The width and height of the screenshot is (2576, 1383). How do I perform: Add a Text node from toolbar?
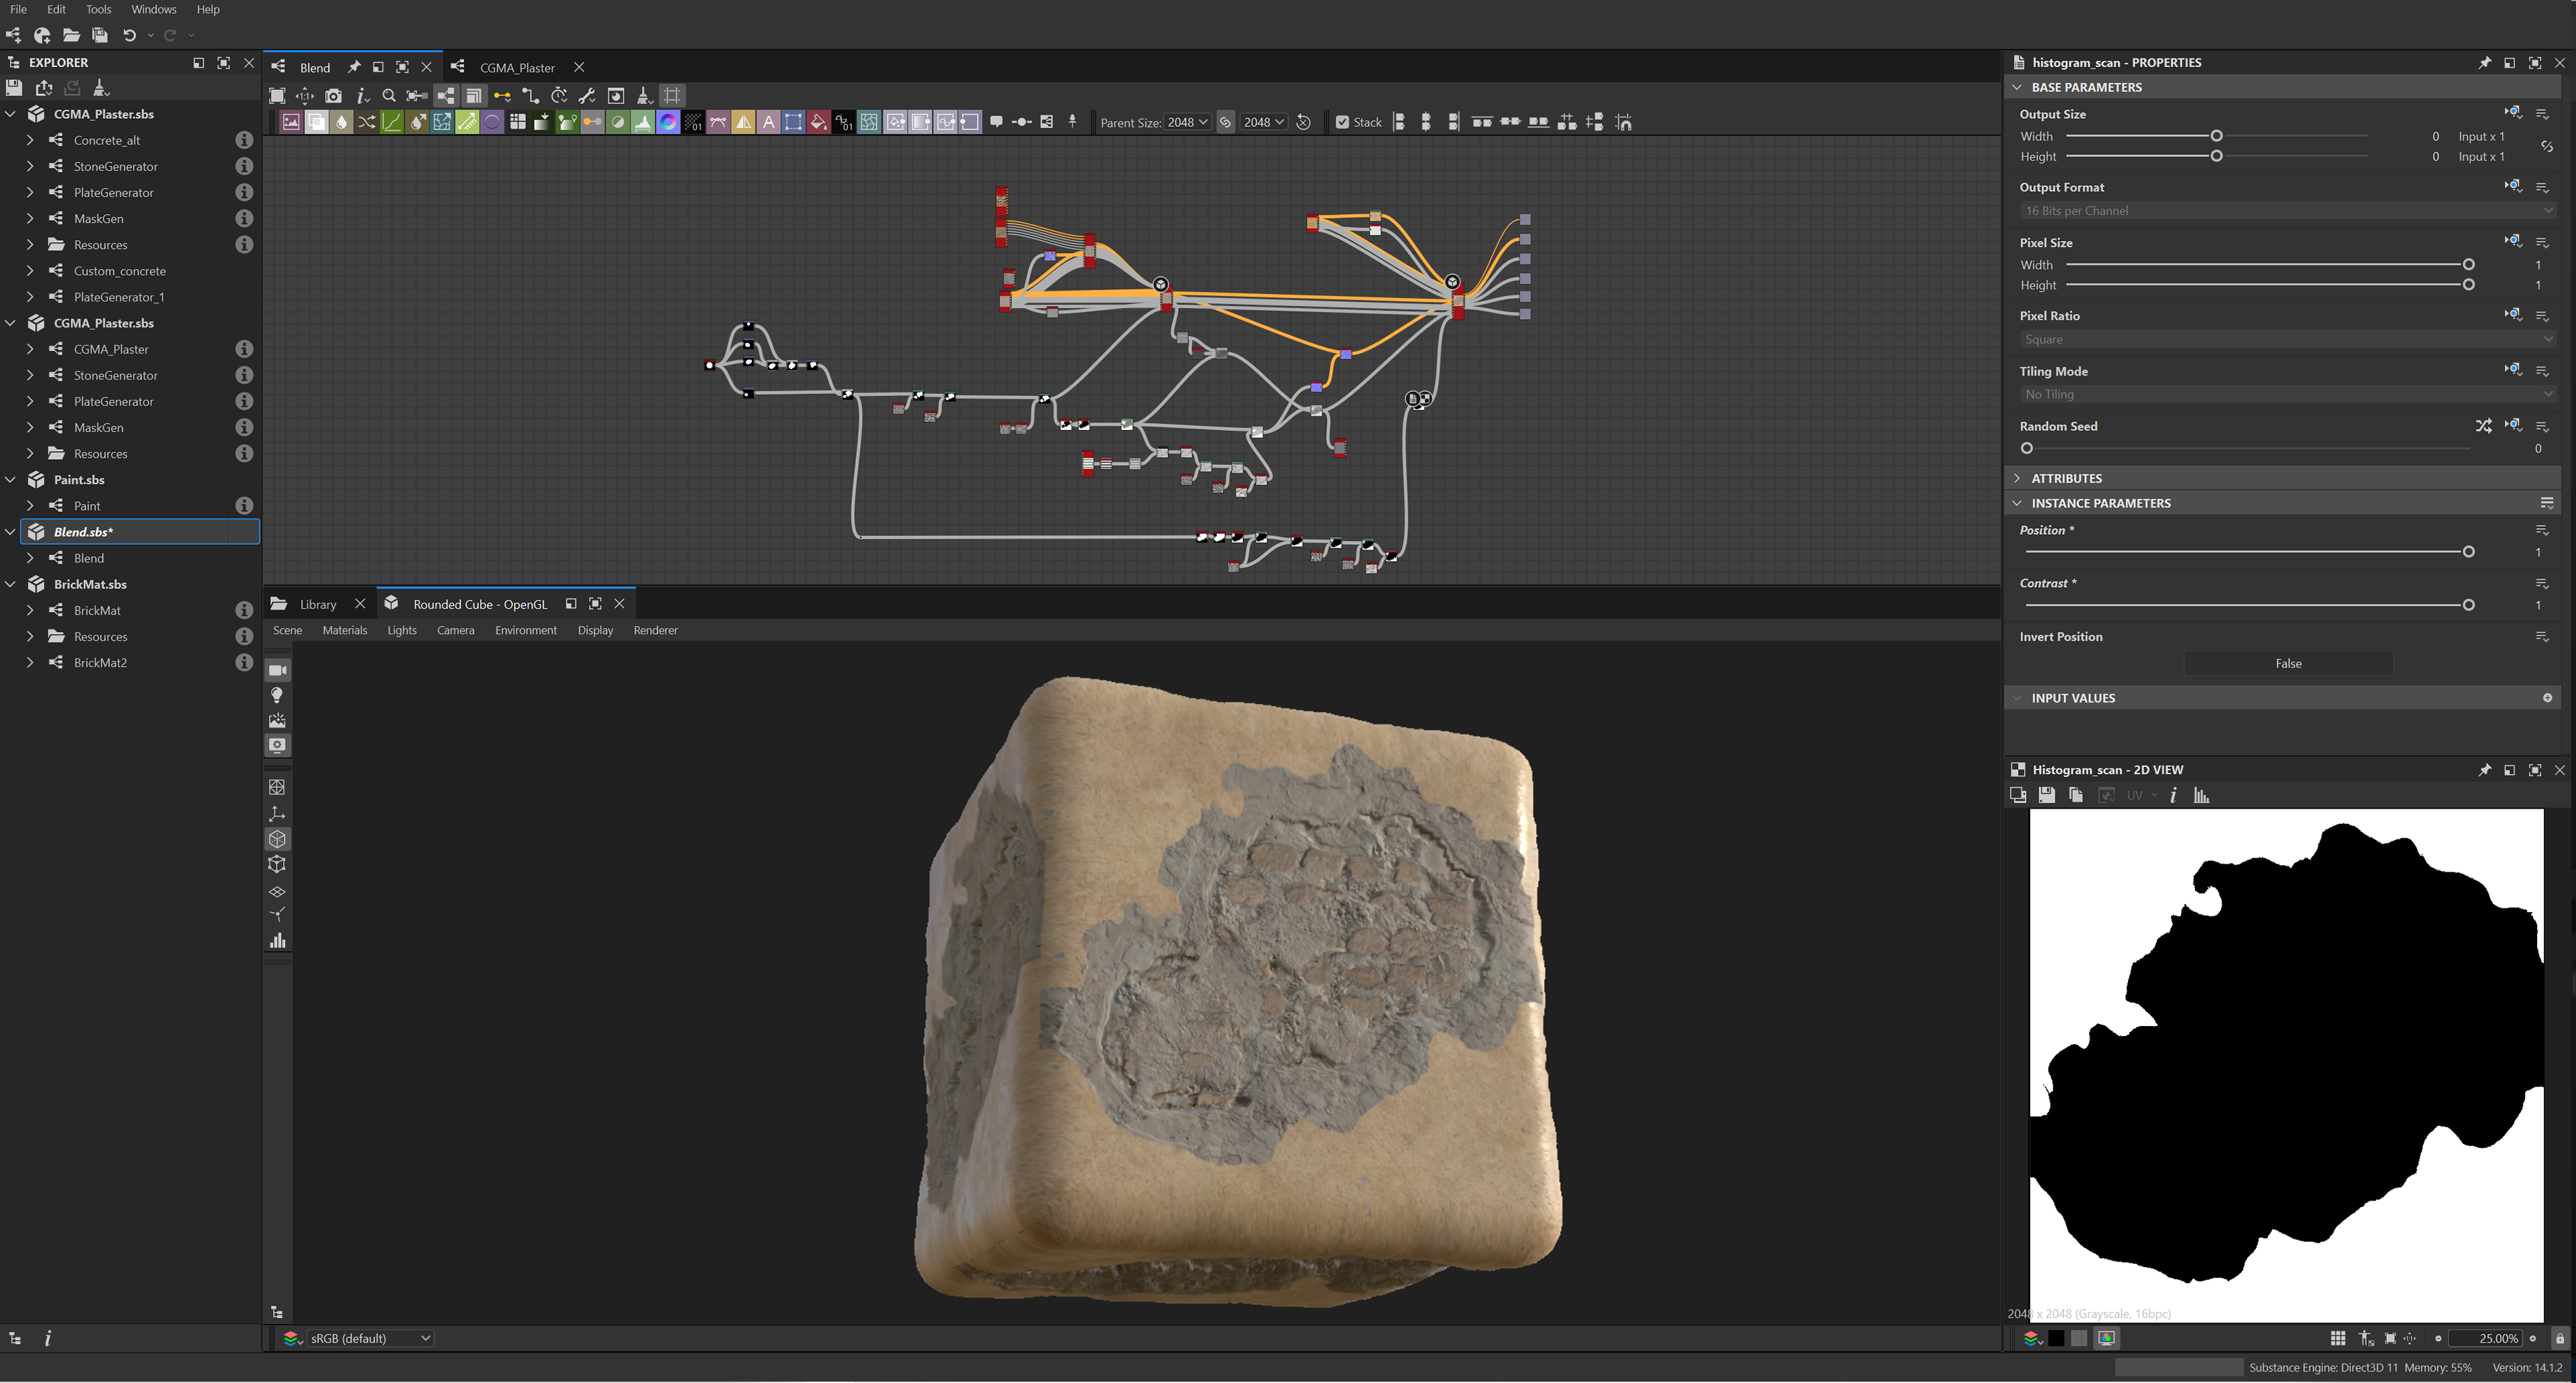[x=769, y=122]
